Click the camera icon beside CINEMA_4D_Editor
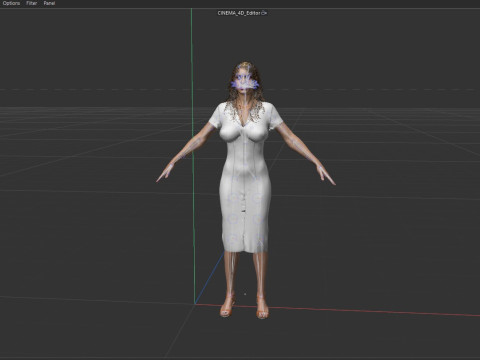 264,13
